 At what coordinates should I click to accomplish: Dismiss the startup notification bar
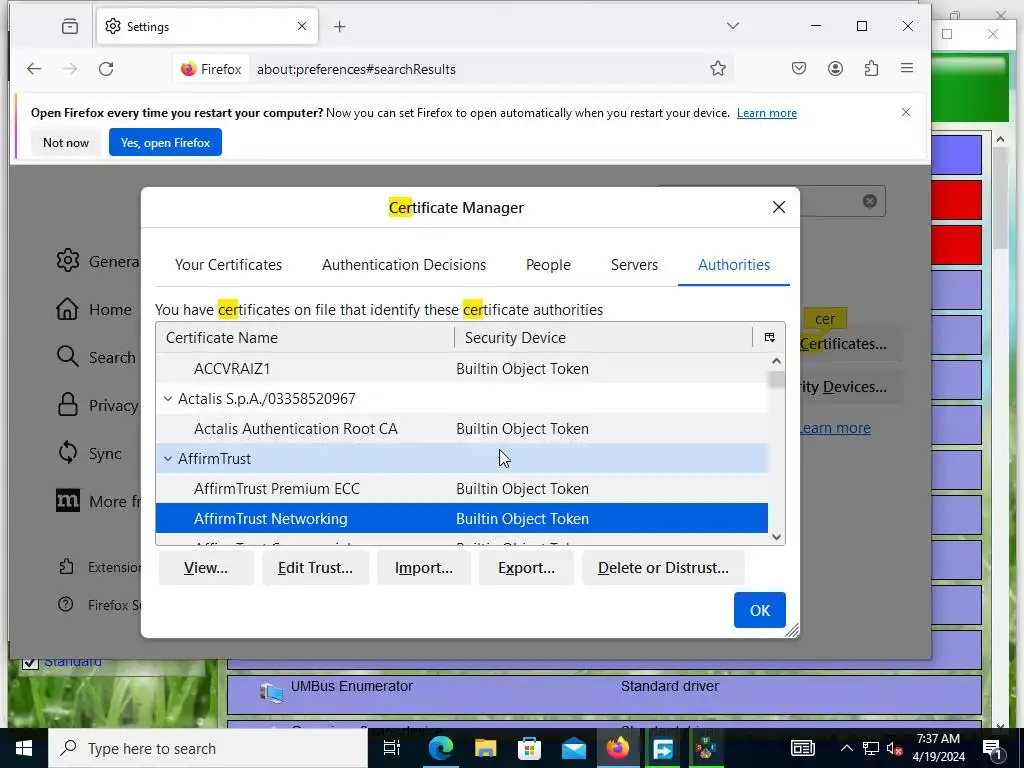pyautogui.click(x=906, y=112)
